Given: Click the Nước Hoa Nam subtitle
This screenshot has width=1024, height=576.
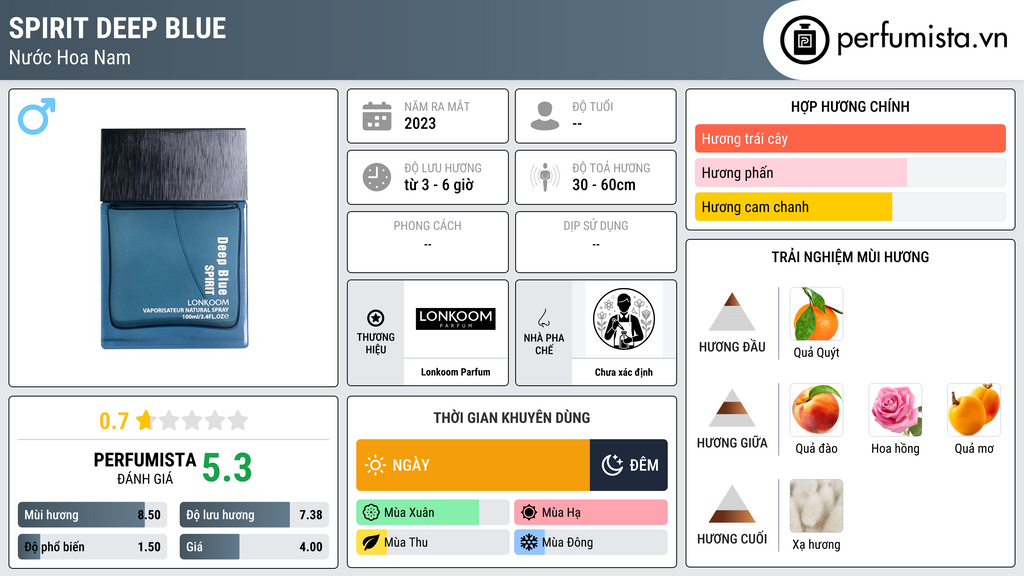Looking at the screenshot, I should [70, 57].
